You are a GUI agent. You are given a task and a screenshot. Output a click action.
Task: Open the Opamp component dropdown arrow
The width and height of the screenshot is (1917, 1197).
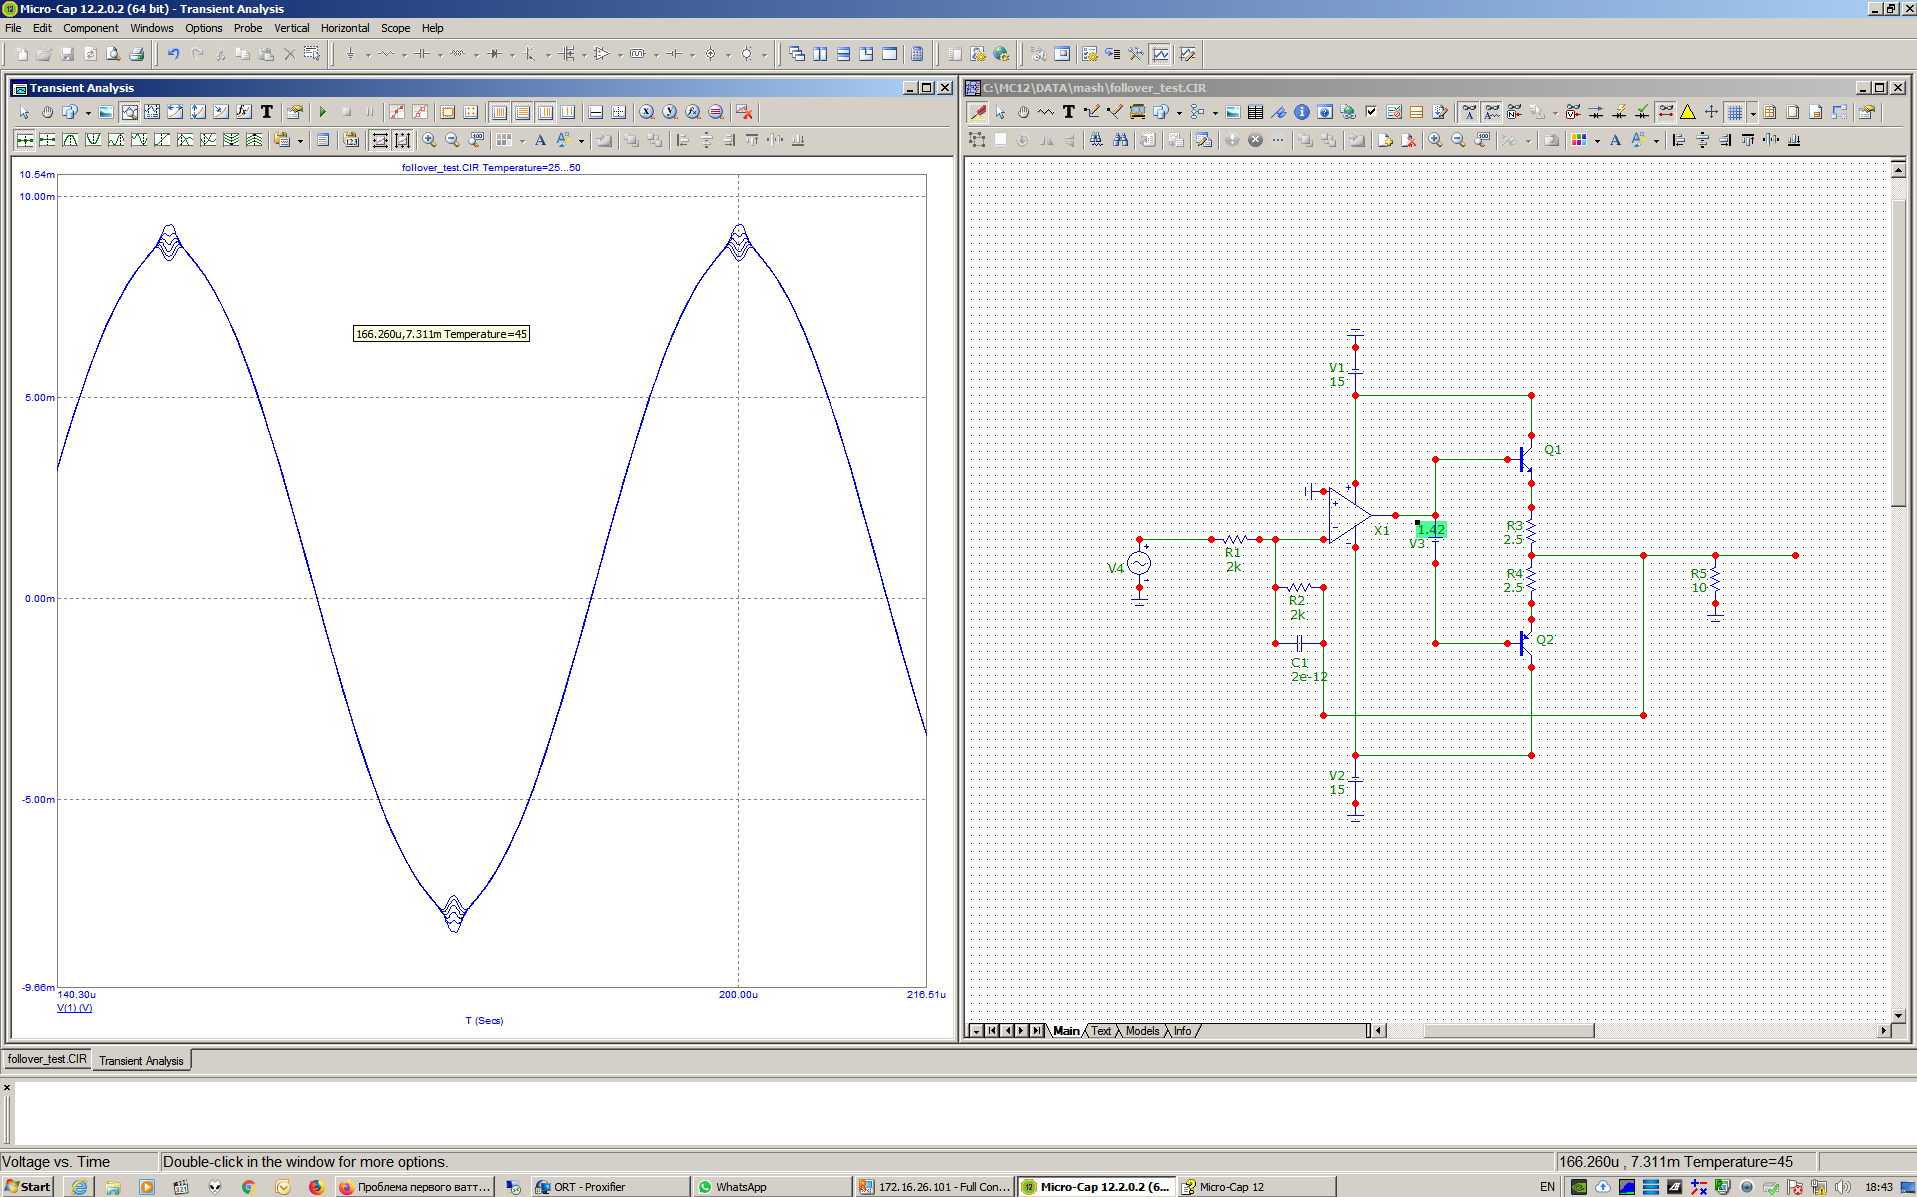[620, 55]
